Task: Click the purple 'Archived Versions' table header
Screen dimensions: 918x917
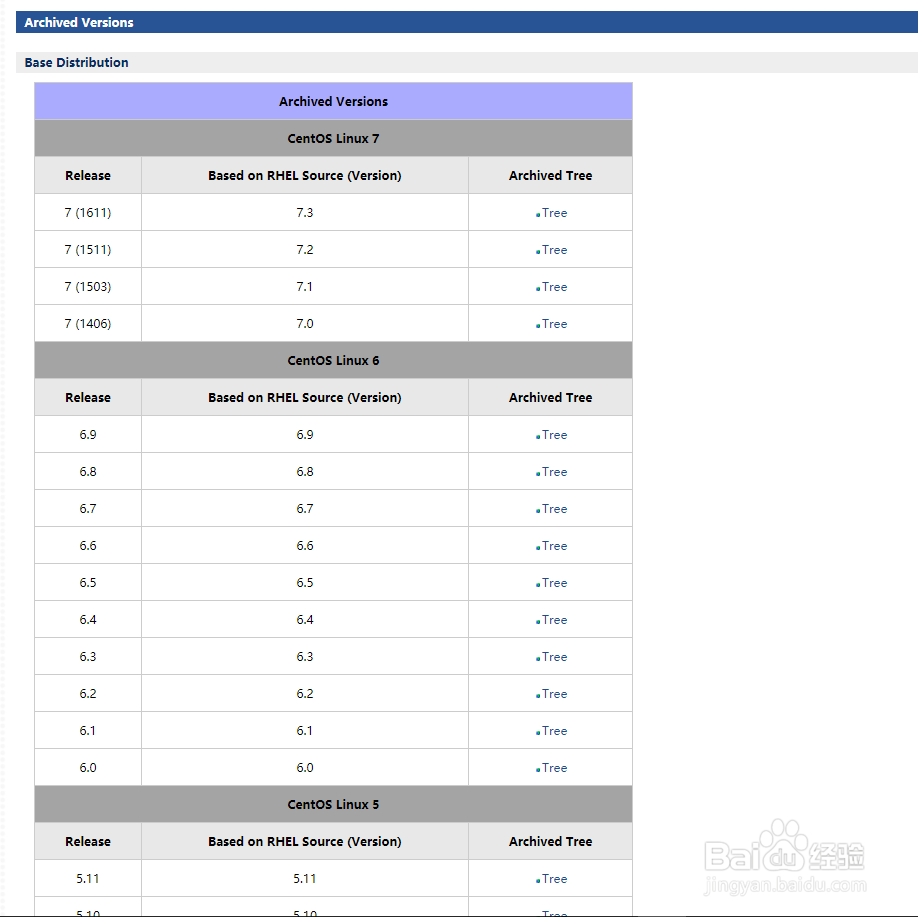Action: tap(333, 101)
